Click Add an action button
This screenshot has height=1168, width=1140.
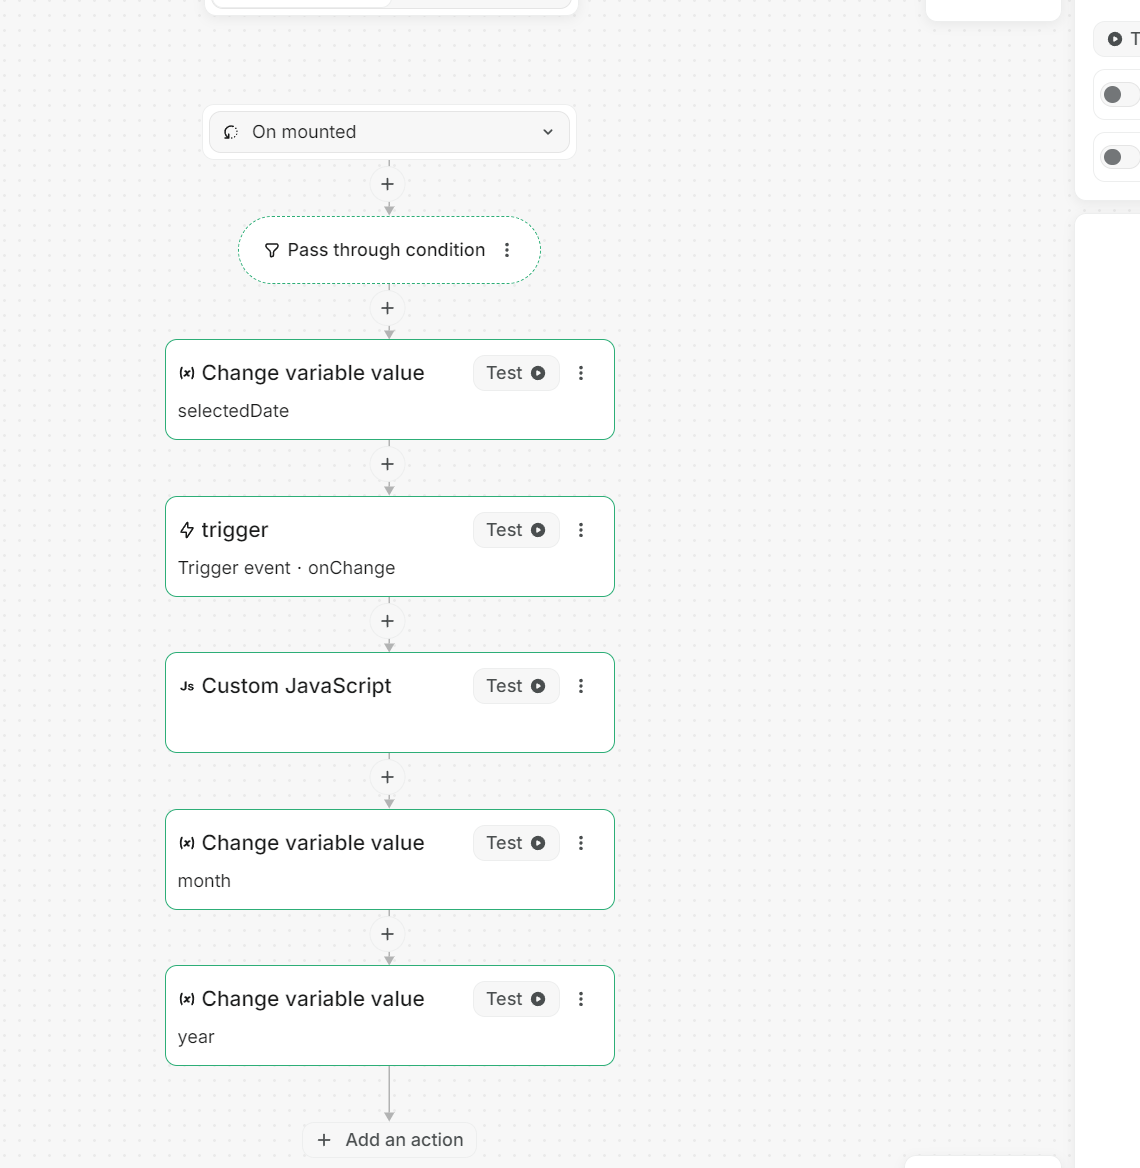click(x=390, y=1140)
